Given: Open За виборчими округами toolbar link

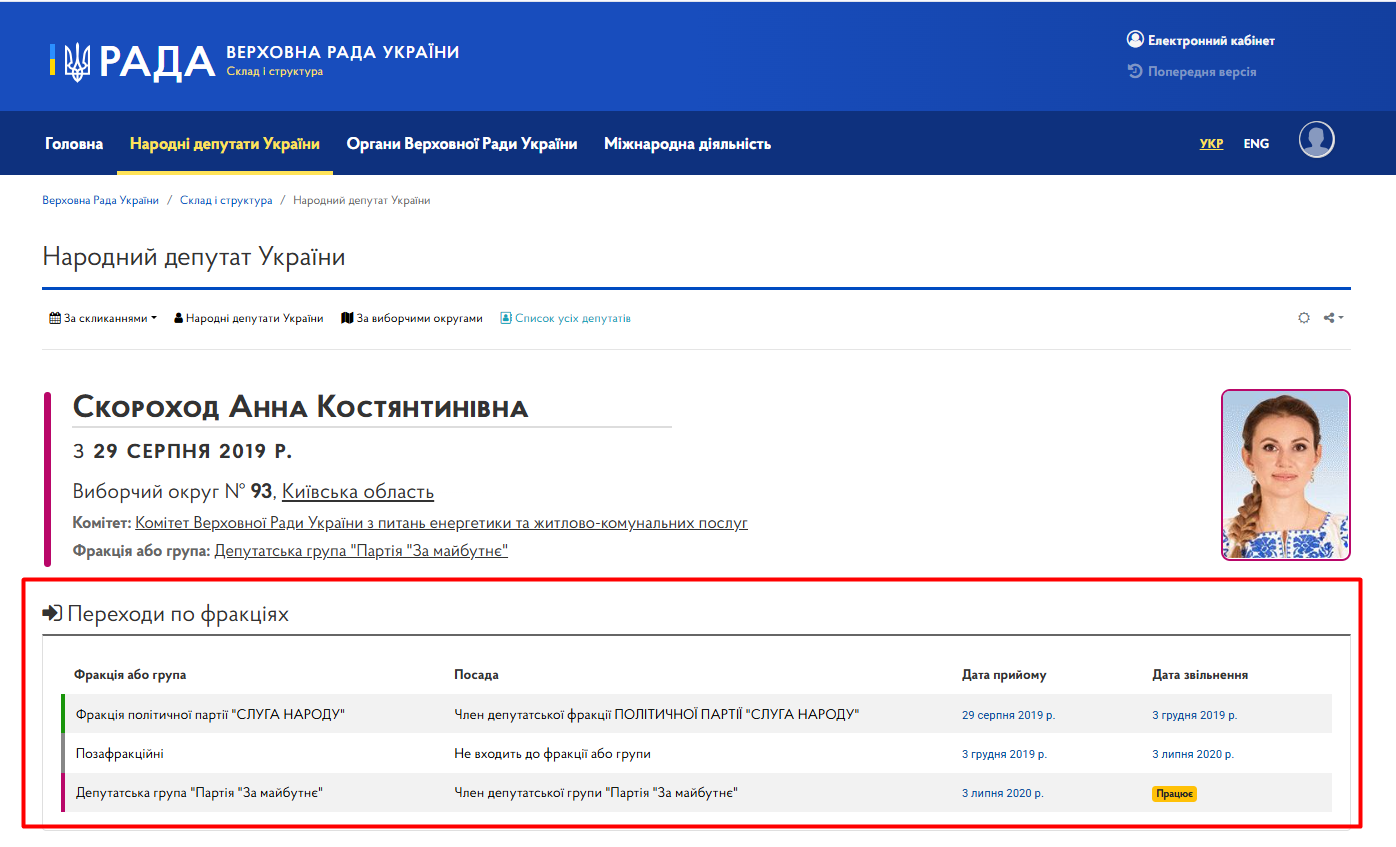Looking at the screenshot, I should (412, 318).
